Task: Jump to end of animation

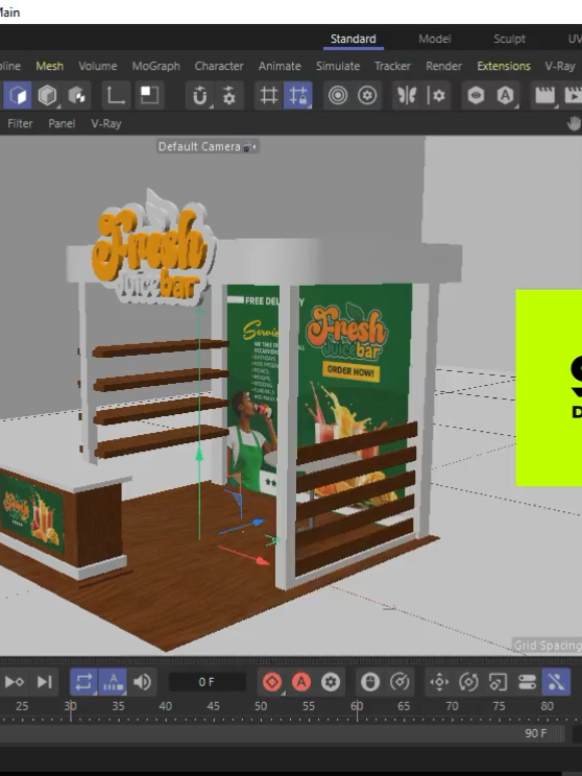Action: (x=45, y=681)
